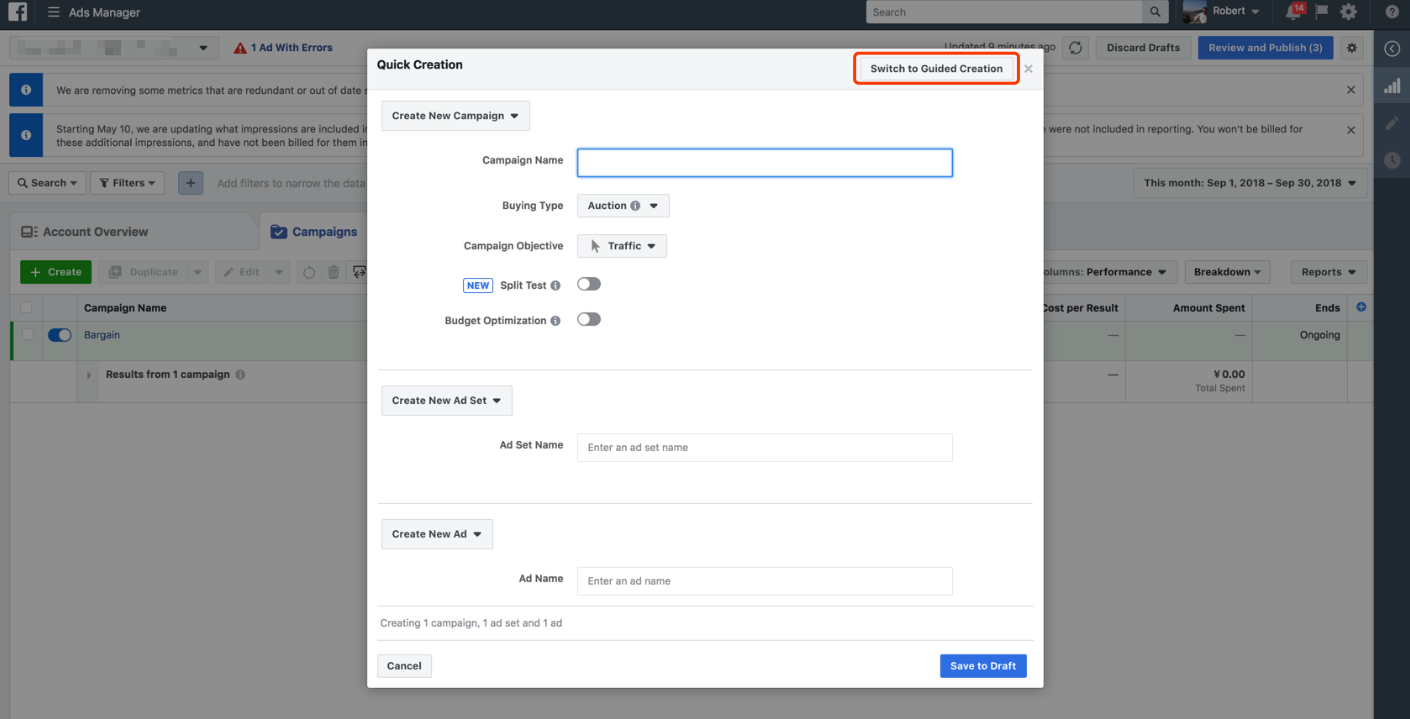Turn off the Bargain campaign toggle

click(60, 335)
